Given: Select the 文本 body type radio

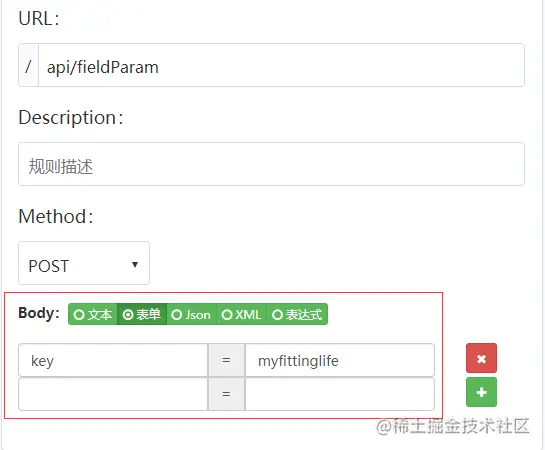Looking at the screenshot, I should tap(93, 314).
